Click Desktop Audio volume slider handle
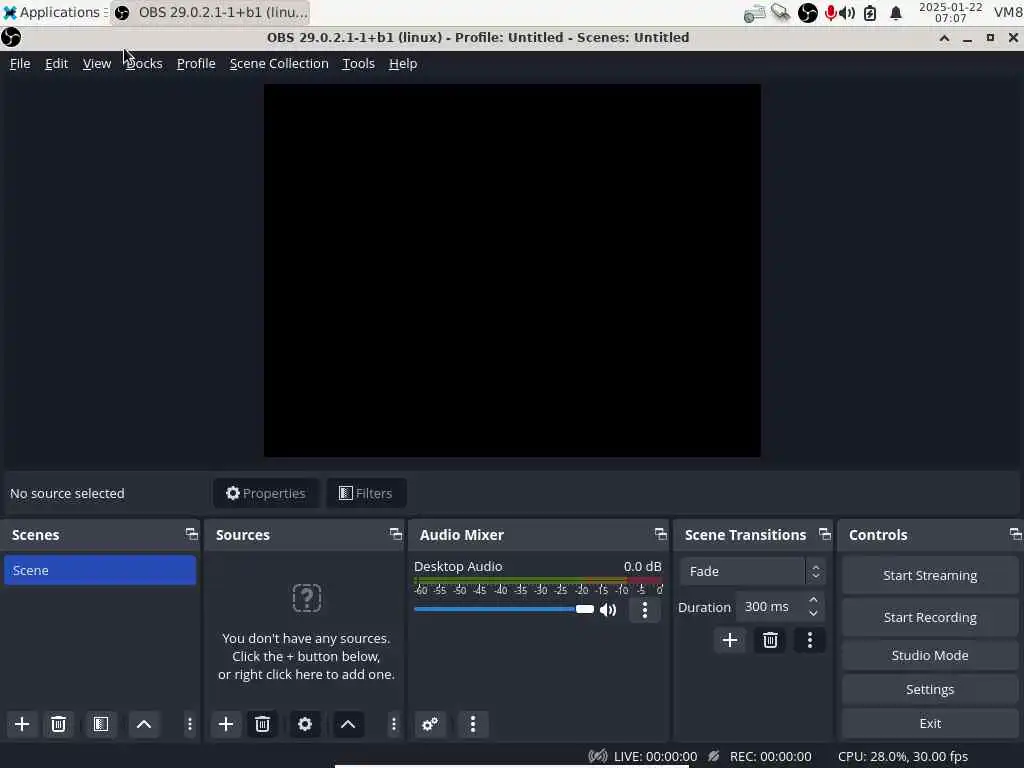Screen dimensions: 1024x768 (584, 609)
